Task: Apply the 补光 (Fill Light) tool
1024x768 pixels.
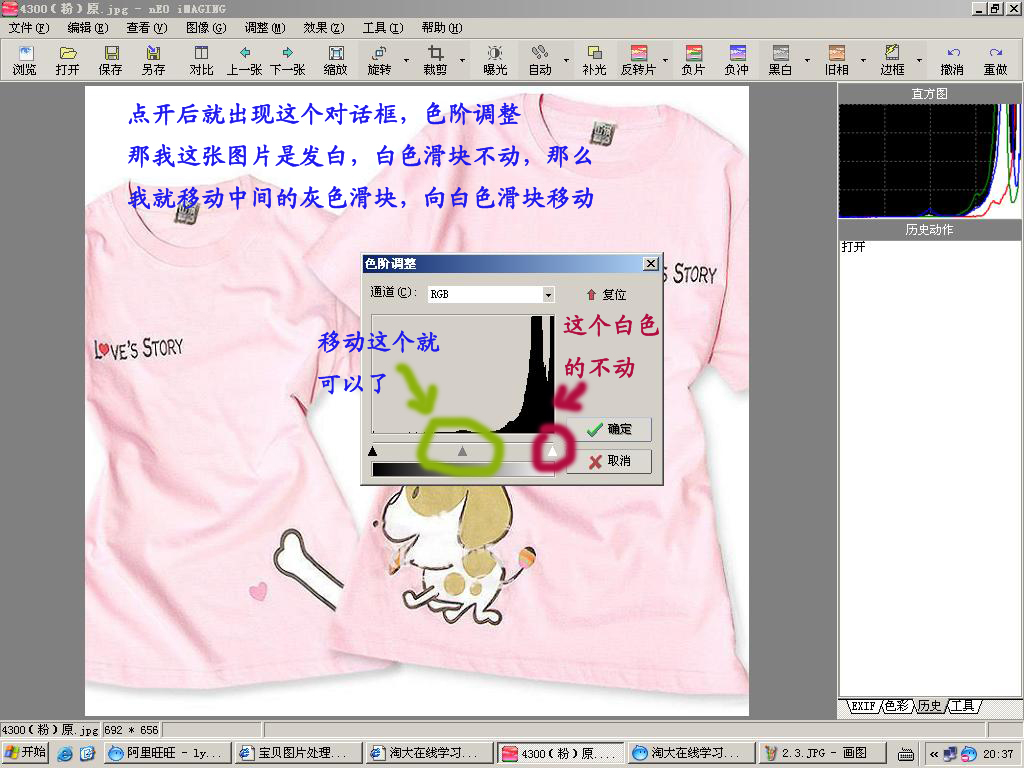Action: click(x=594, y=60)
